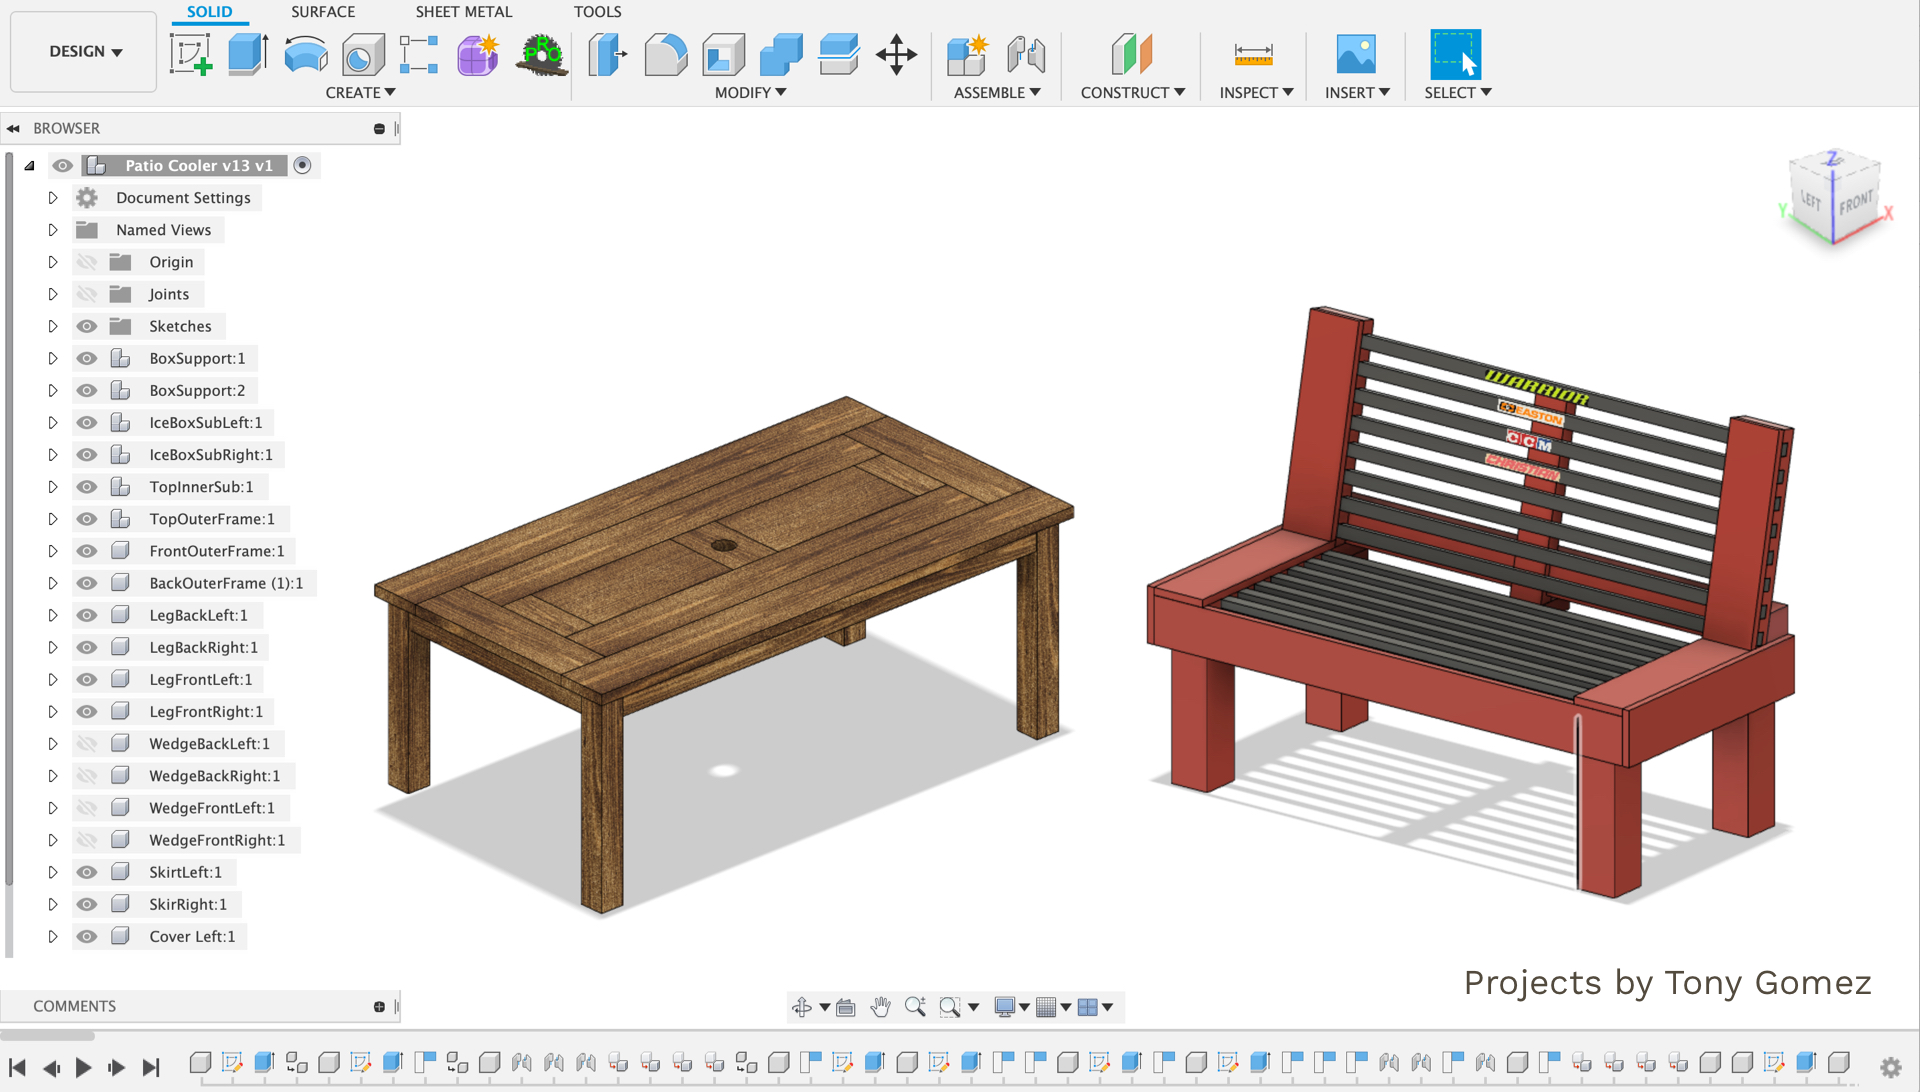The image size is (1920, 1092).
Task: Switch to SURFACE tab in toolbar
Action: (x=322, y=11)
